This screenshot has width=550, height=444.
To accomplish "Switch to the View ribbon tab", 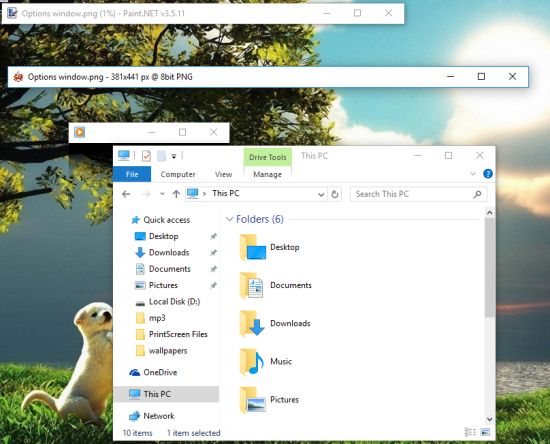I will pyautogui.click(x=223, y=174).
